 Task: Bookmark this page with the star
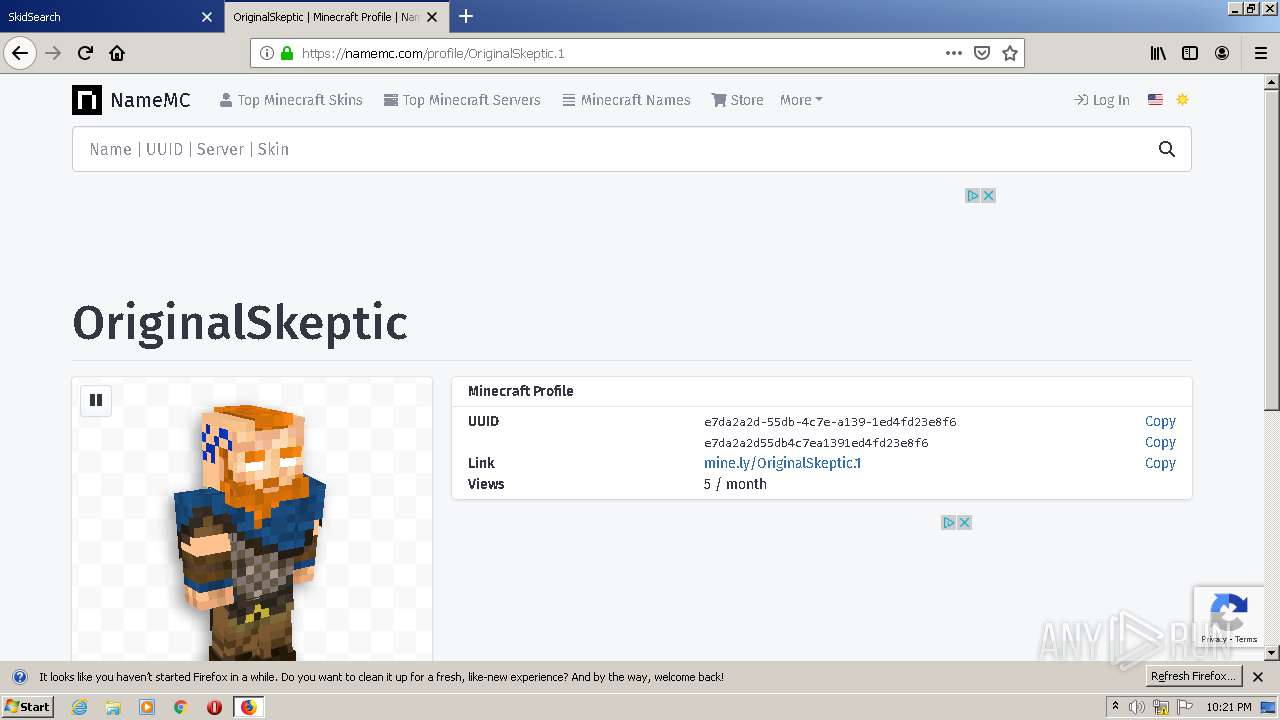pyautogui.click(x=1010, y=53)
